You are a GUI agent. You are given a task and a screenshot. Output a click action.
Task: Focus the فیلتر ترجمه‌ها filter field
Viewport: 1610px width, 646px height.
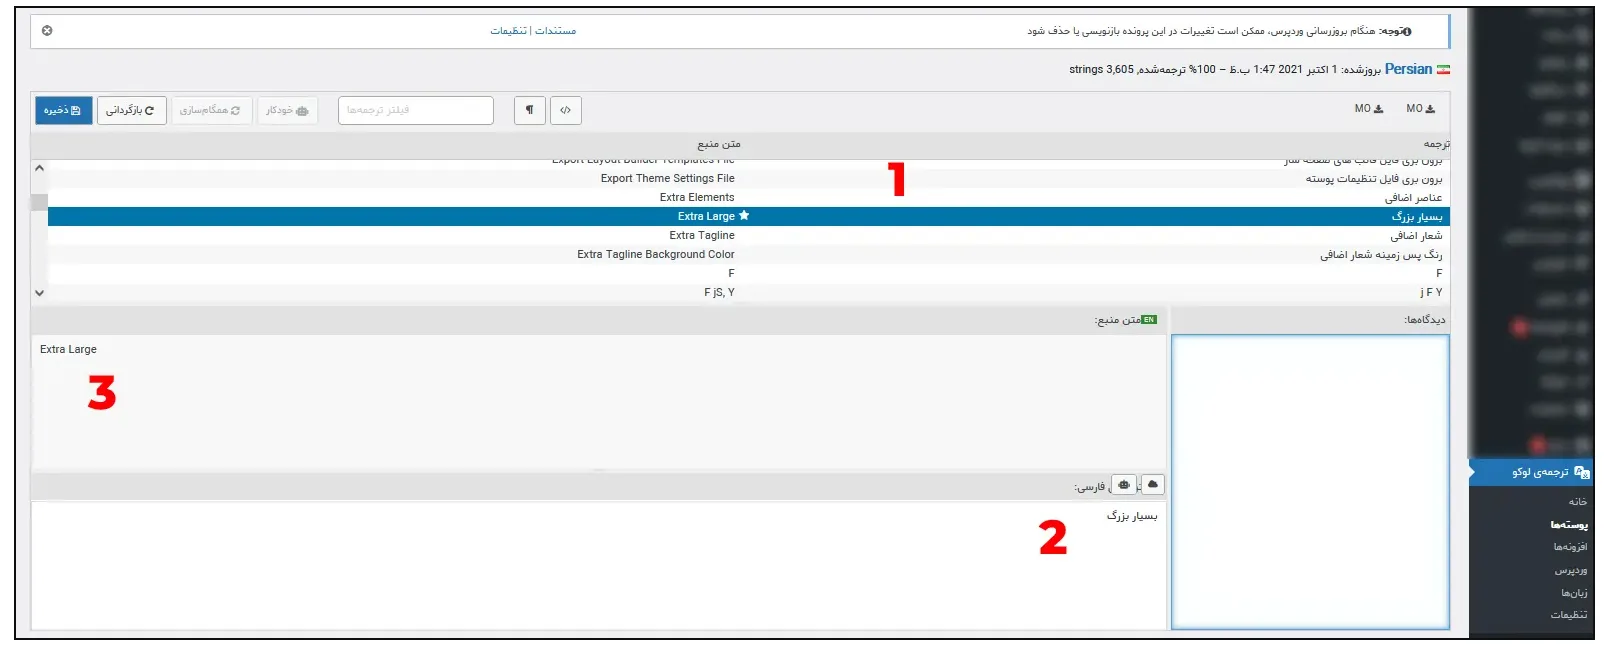pos(416,110)
